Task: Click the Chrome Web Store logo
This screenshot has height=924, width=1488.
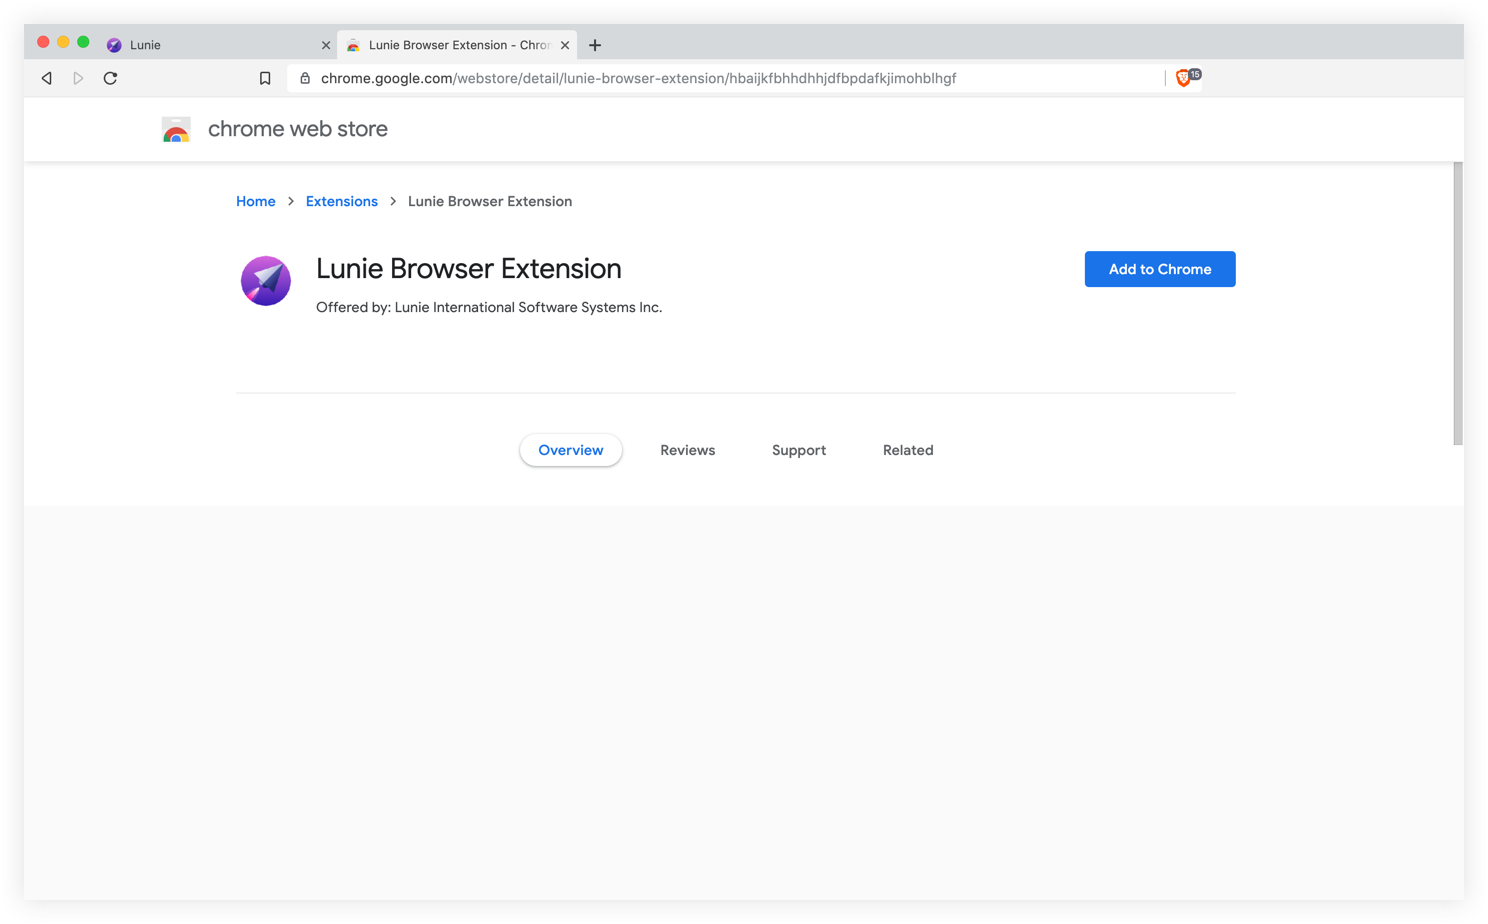Action: point(176,130)
